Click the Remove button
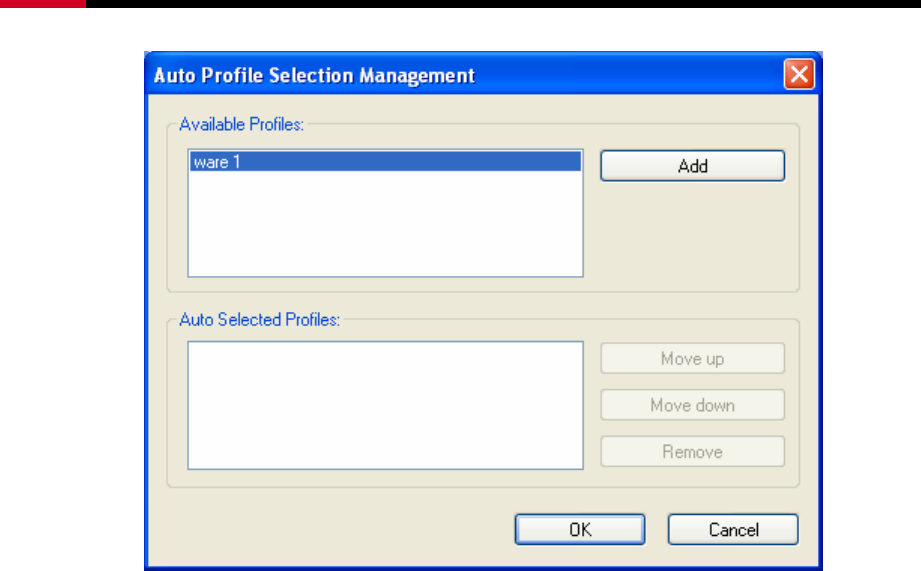This screenshot has width=921, height=571. (693, 451)
